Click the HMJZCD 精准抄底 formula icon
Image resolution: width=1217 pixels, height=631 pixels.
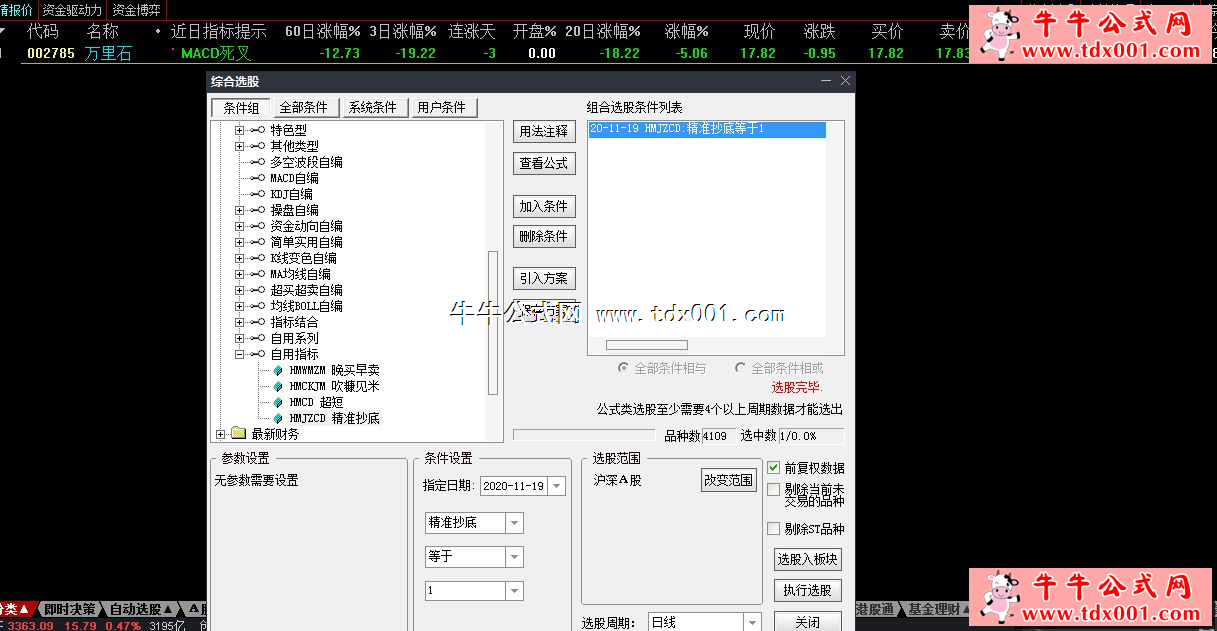pos(278,418)
